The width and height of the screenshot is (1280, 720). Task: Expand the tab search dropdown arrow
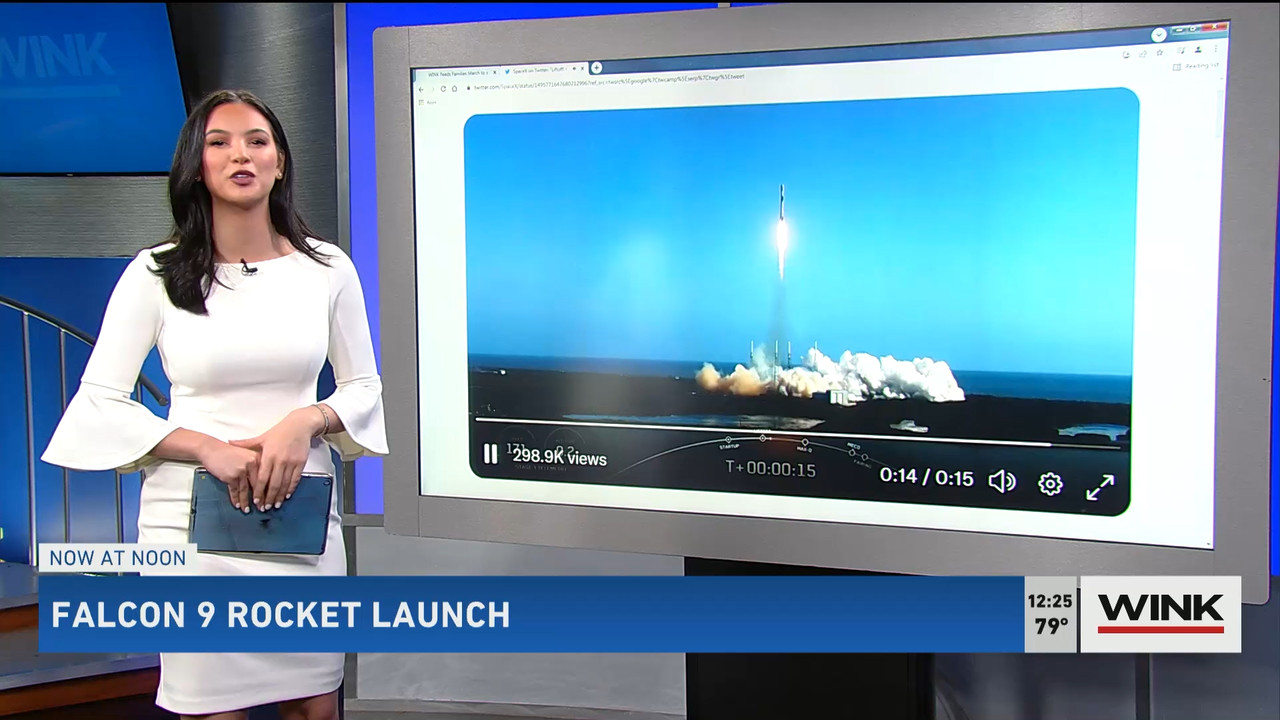point(1159,34)
